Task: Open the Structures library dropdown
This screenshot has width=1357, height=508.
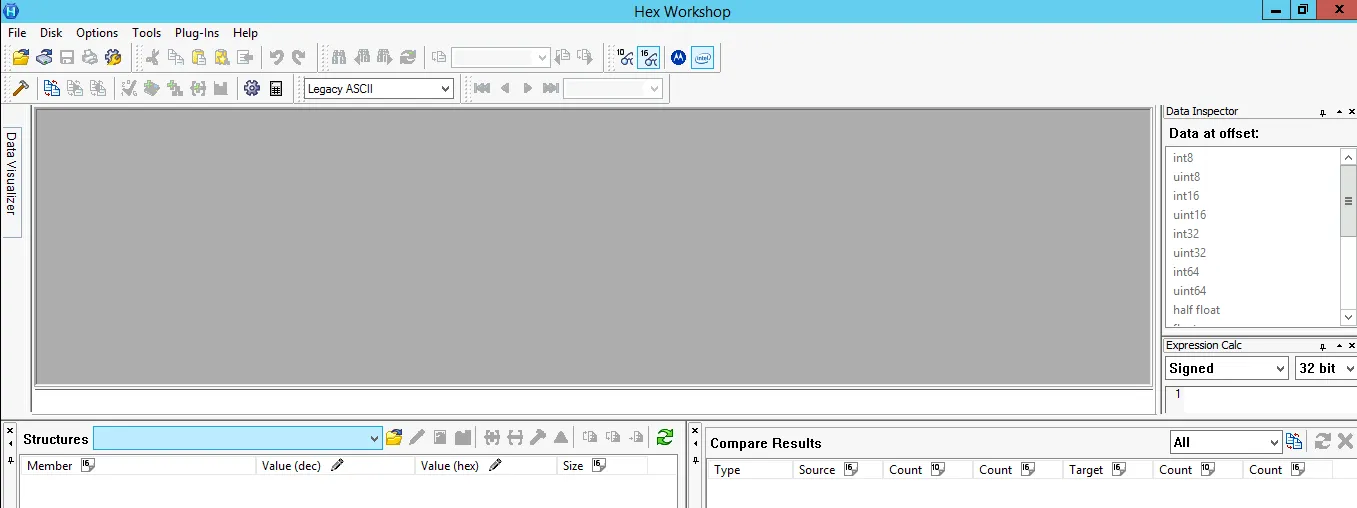Action: (x=238, y=438)
